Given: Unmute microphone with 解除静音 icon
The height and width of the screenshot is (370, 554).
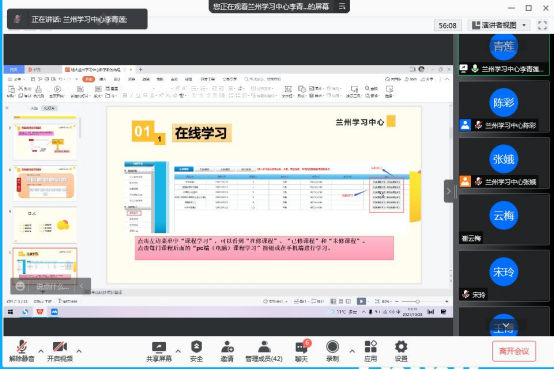Looking at the screenshot, I should [22, 351].
